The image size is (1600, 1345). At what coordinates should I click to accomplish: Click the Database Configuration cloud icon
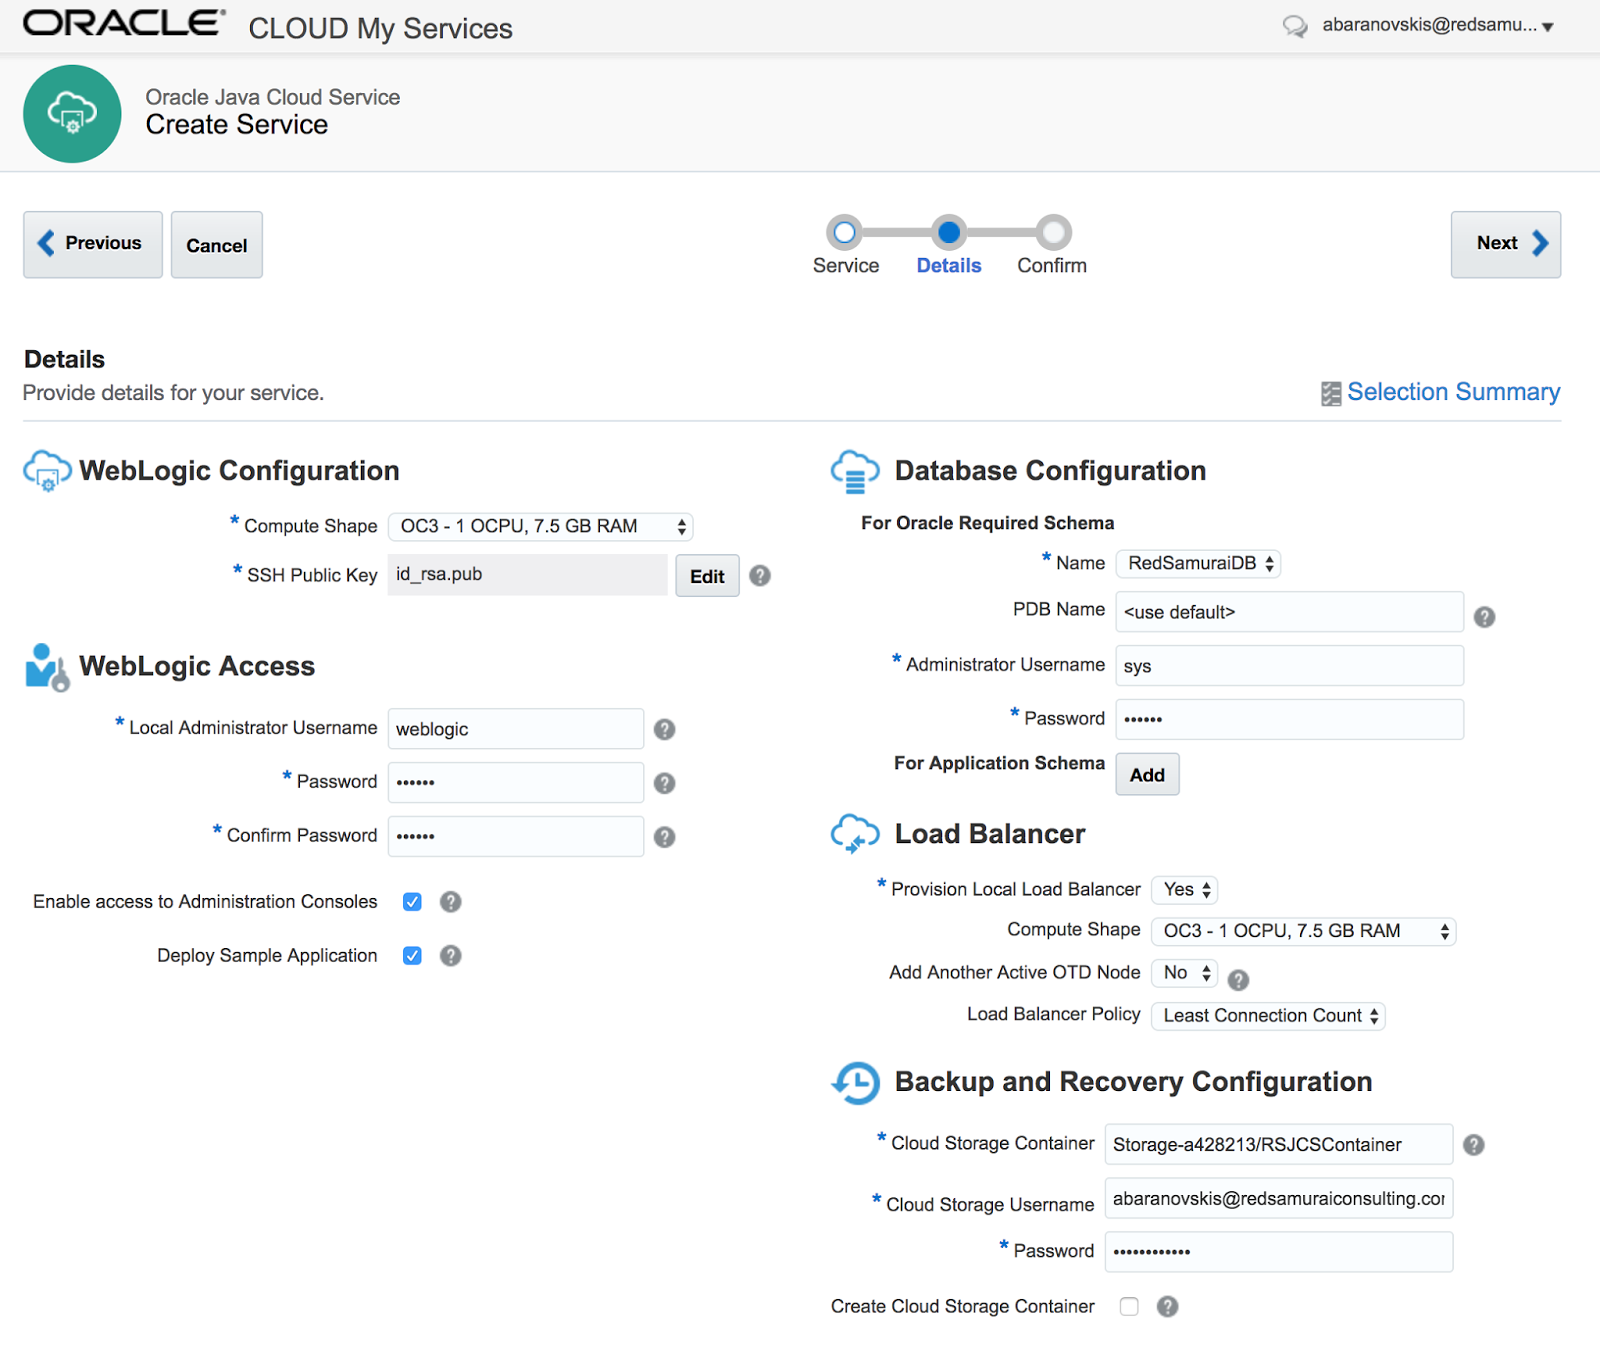[x=855, y=471]
